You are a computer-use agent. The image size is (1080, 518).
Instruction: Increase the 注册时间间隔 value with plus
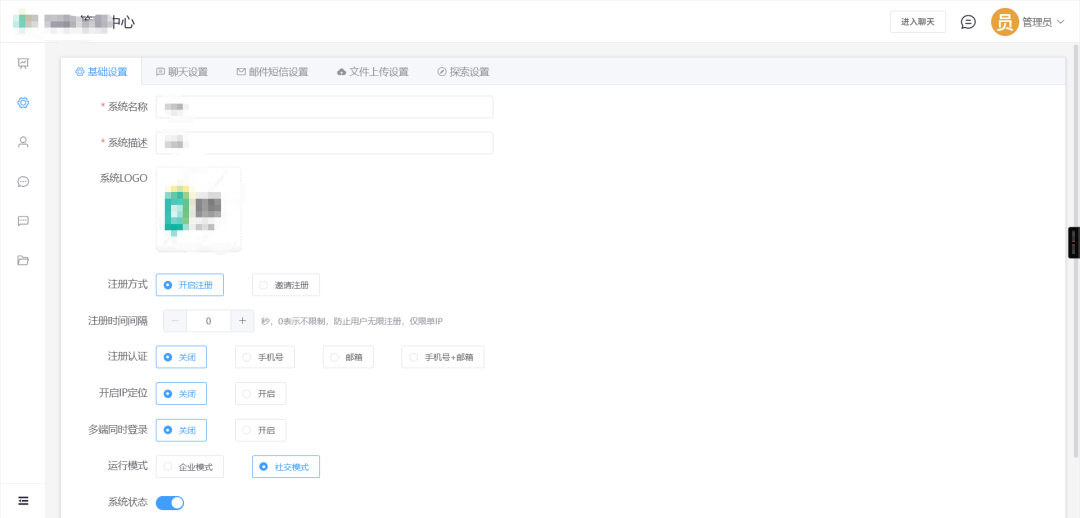coord(242,321)
